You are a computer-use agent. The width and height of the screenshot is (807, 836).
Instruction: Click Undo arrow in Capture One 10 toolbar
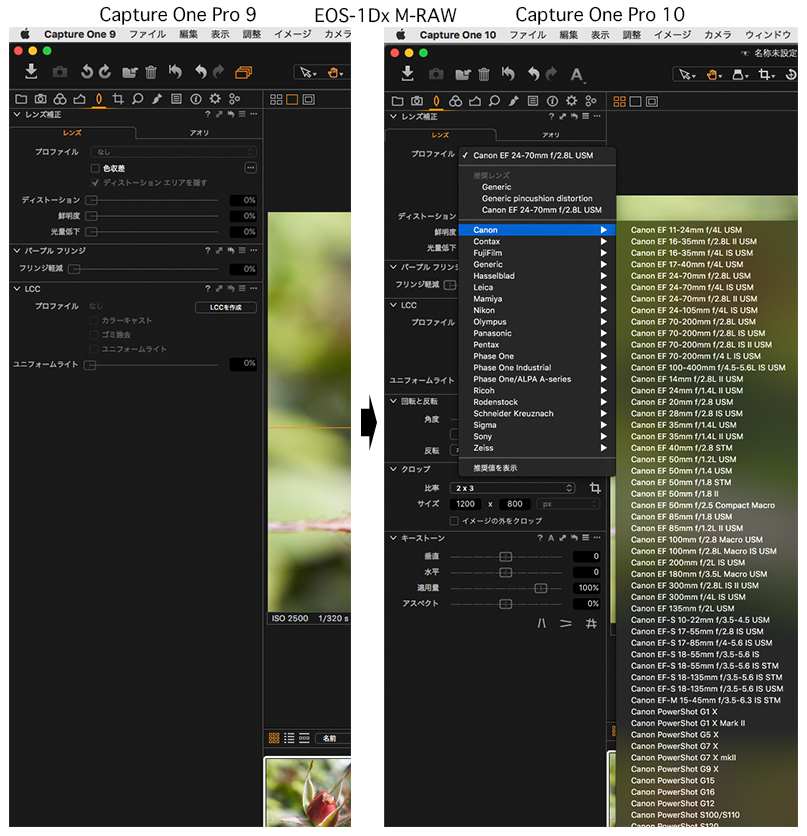[533, 74]
